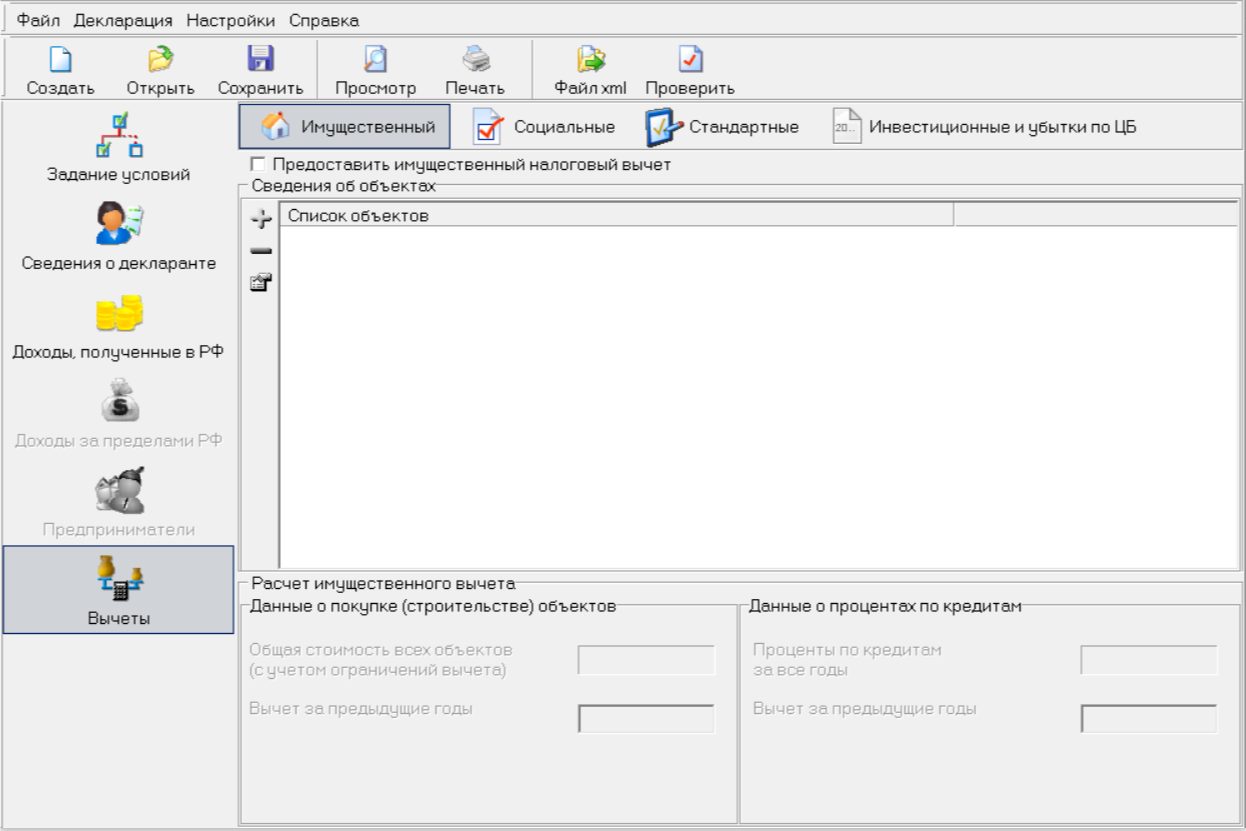
Task: Switch to Стандартные deduction tab
Action: (721, 127)
